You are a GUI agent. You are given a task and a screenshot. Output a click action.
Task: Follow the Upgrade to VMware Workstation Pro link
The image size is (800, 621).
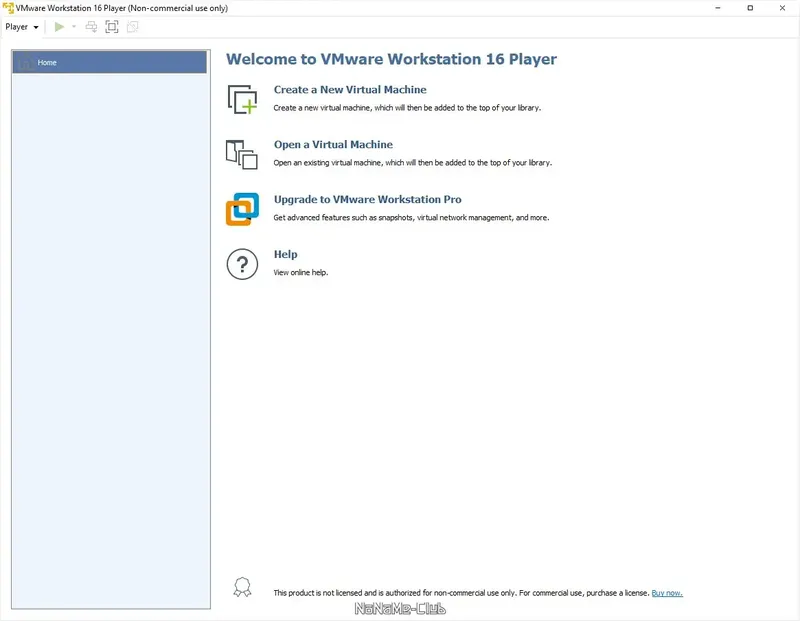point(367,200)
